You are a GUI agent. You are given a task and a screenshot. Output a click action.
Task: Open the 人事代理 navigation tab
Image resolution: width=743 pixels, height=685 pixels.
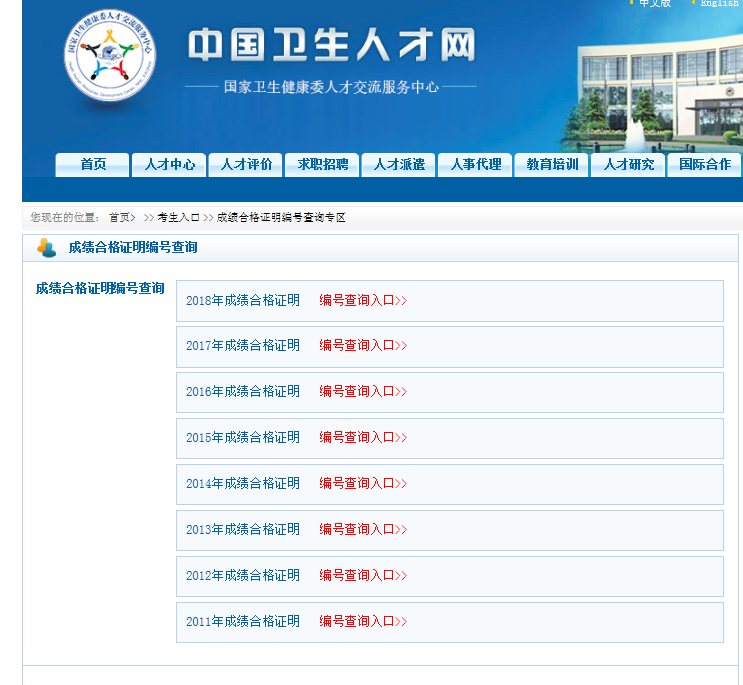[475, 164]
